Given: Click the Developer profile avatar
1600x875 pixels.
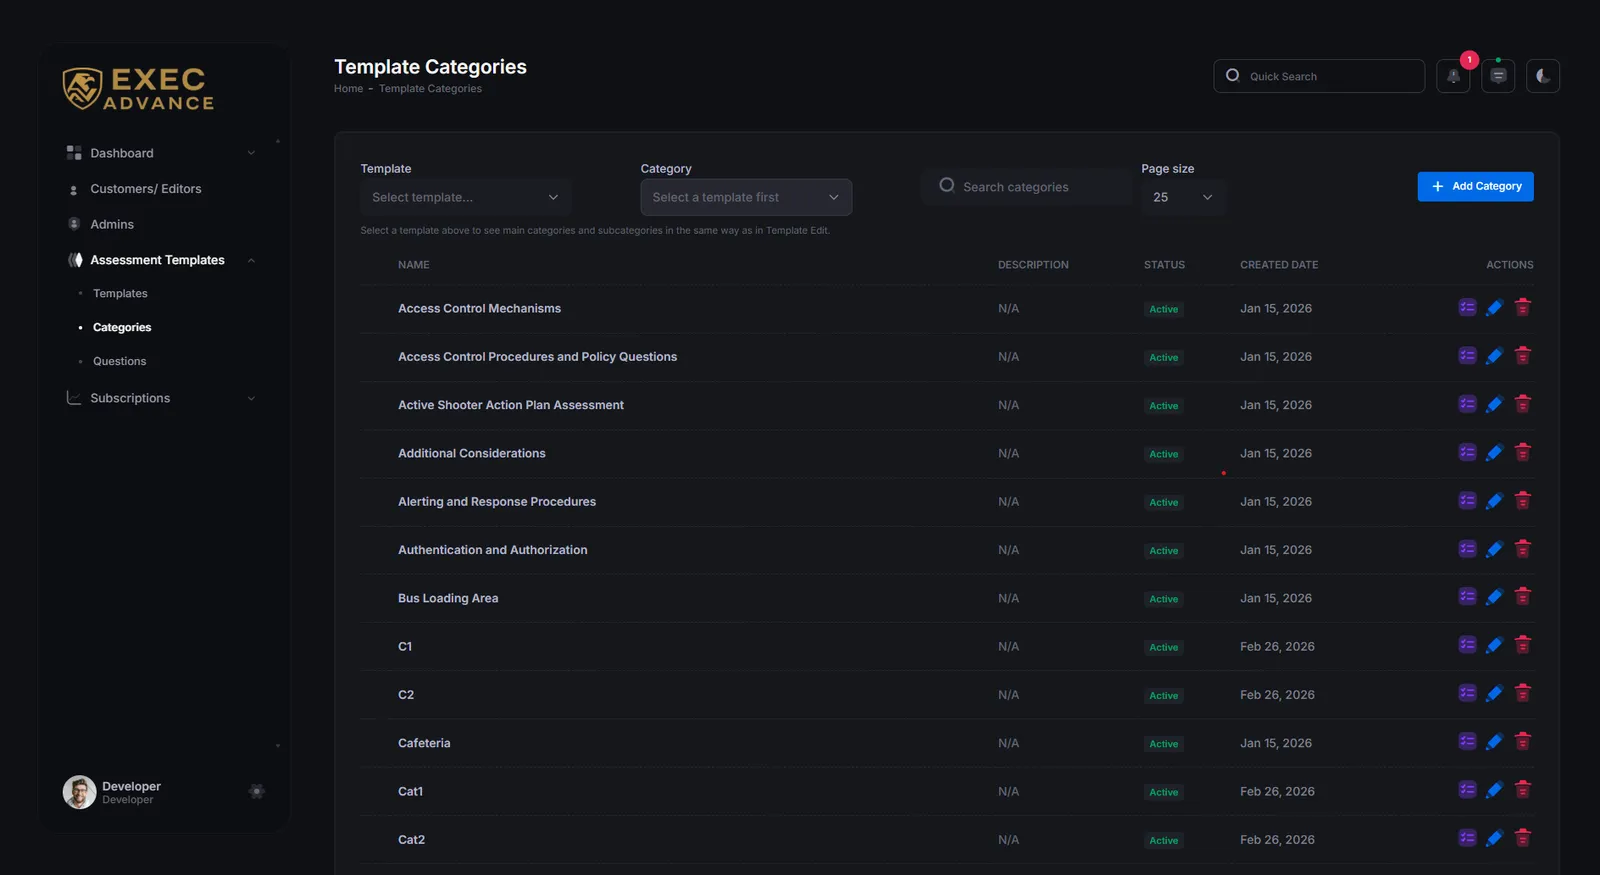Looking at the screenshot, I should click(80, 792).
